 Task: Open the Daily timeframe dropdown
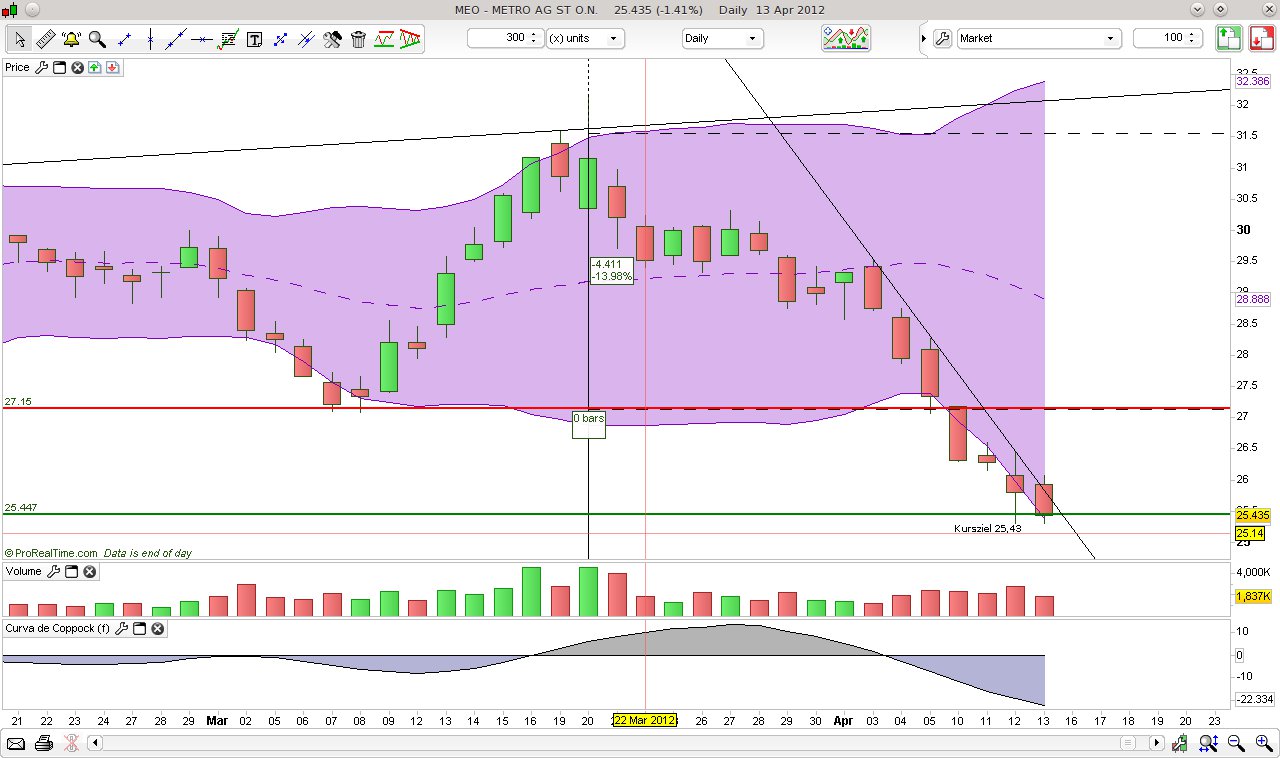[722, 37]
